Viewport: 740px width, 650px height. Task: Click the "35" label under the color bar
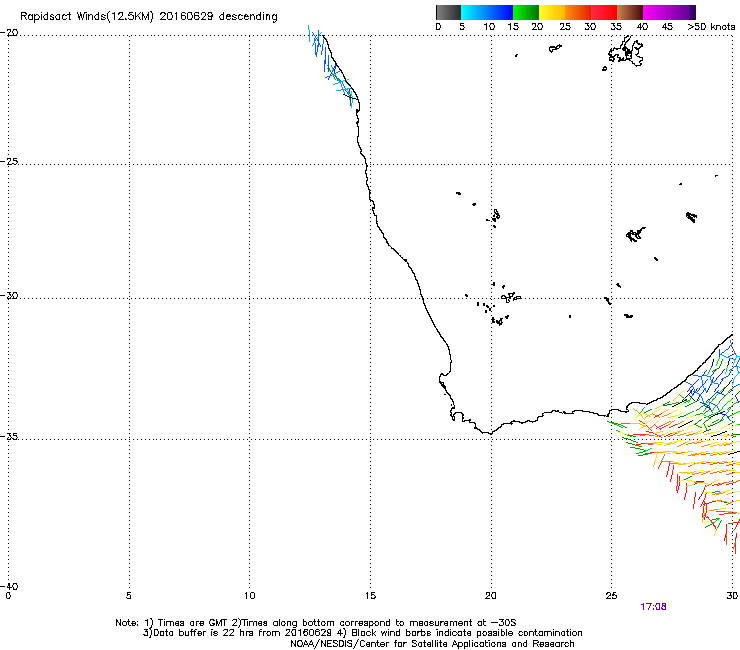616,27
